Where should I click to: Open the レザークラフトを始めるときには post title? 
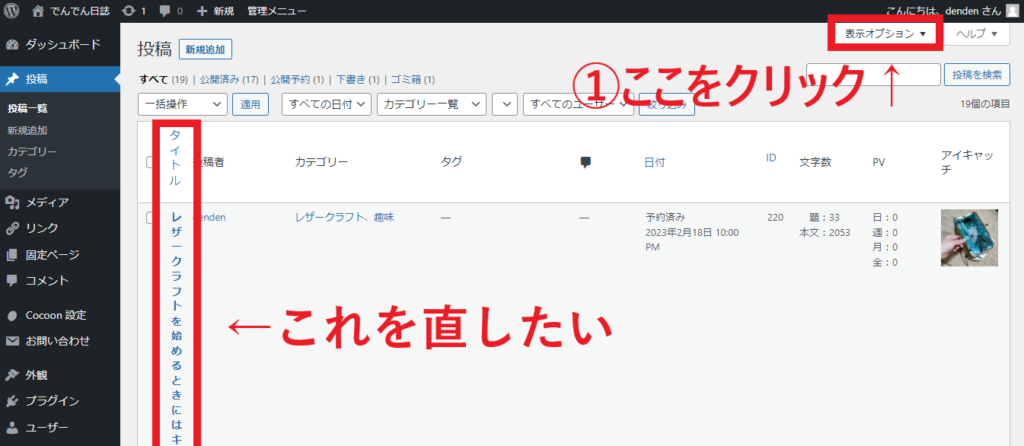point(176,328)
